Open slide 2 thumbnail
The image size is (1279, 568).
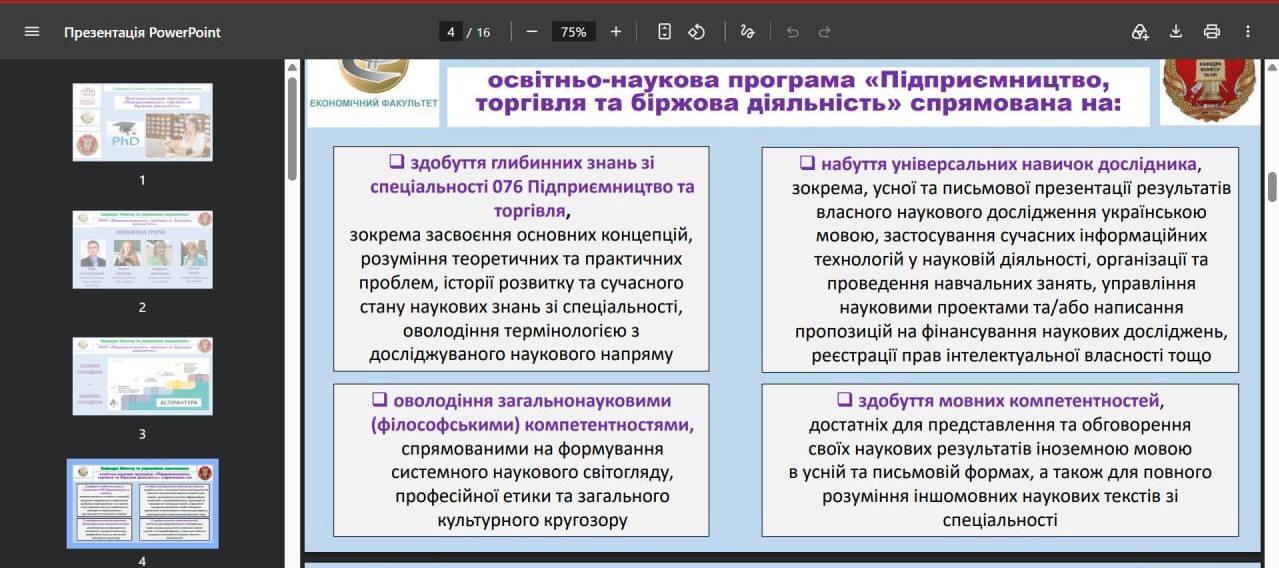pyautogui.click(x=142, y=249)
